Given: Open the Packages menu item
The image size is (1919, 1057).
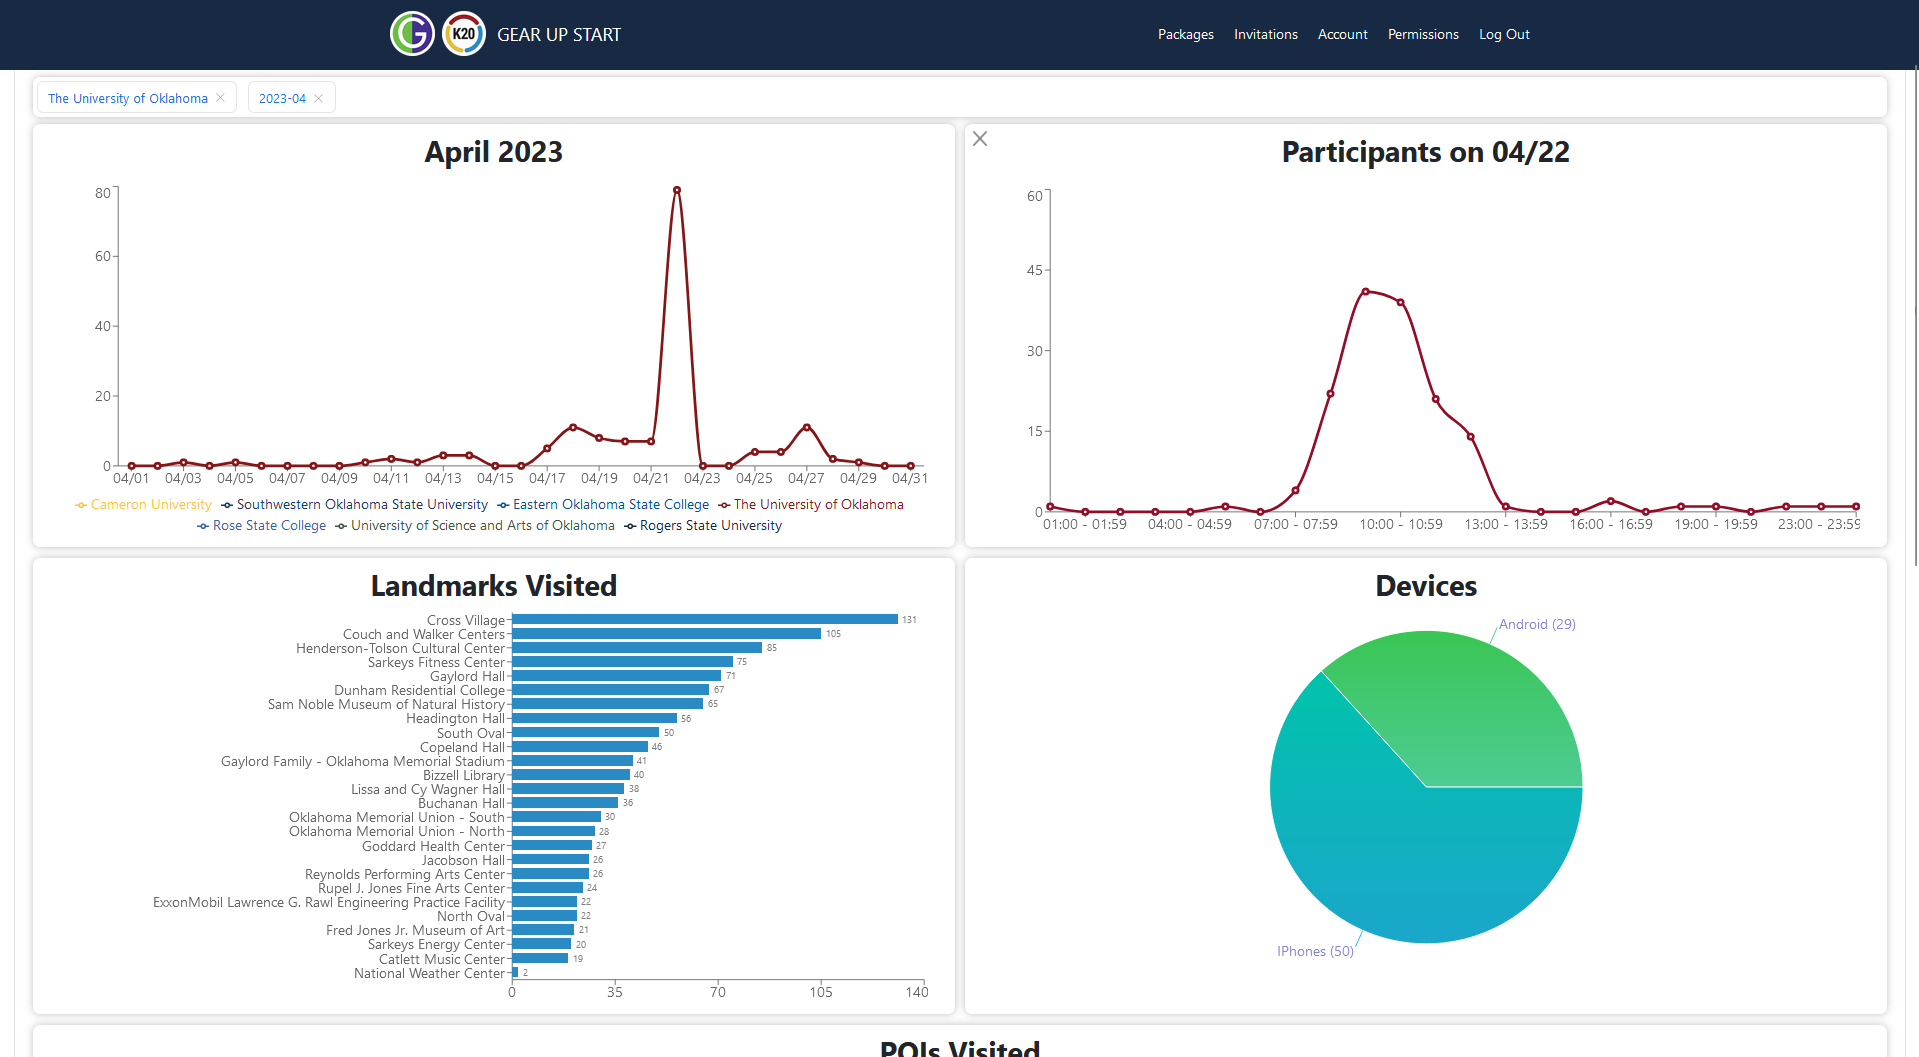Looking at the screenshot, I should (1186, 34).
